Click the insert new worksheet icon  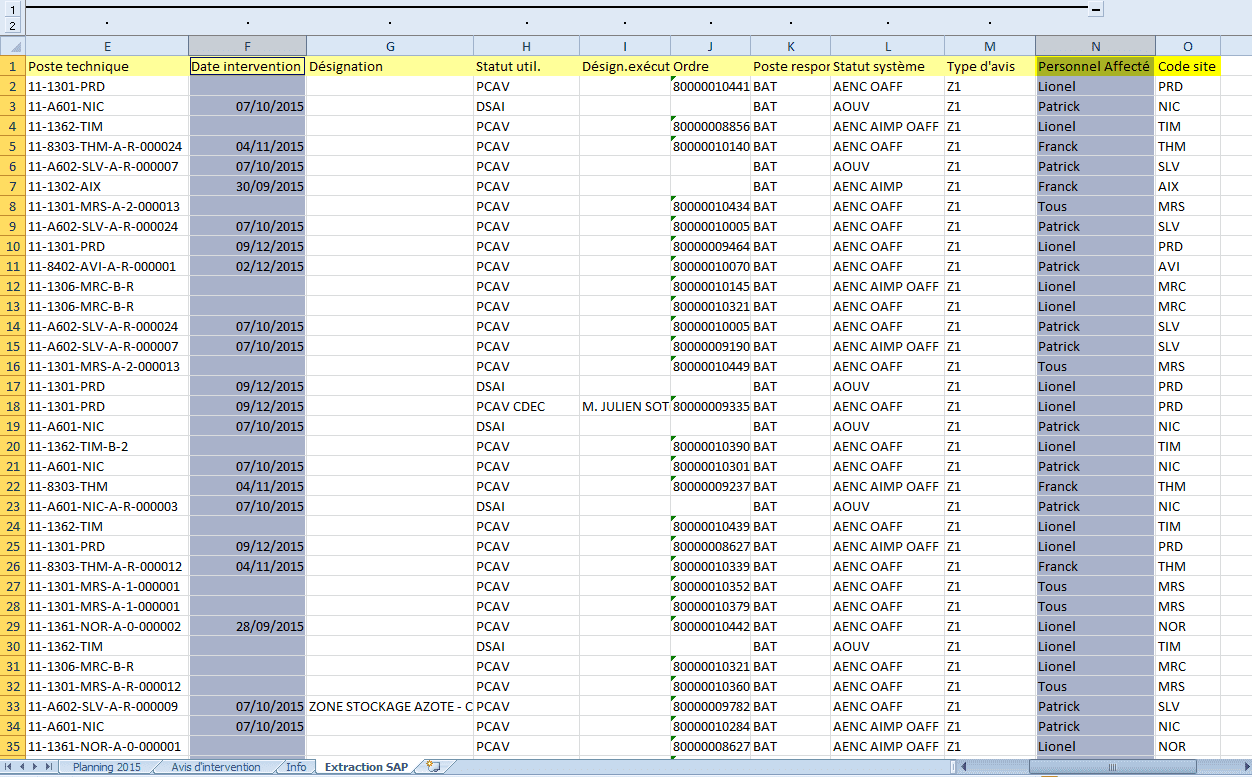point(433,767)
